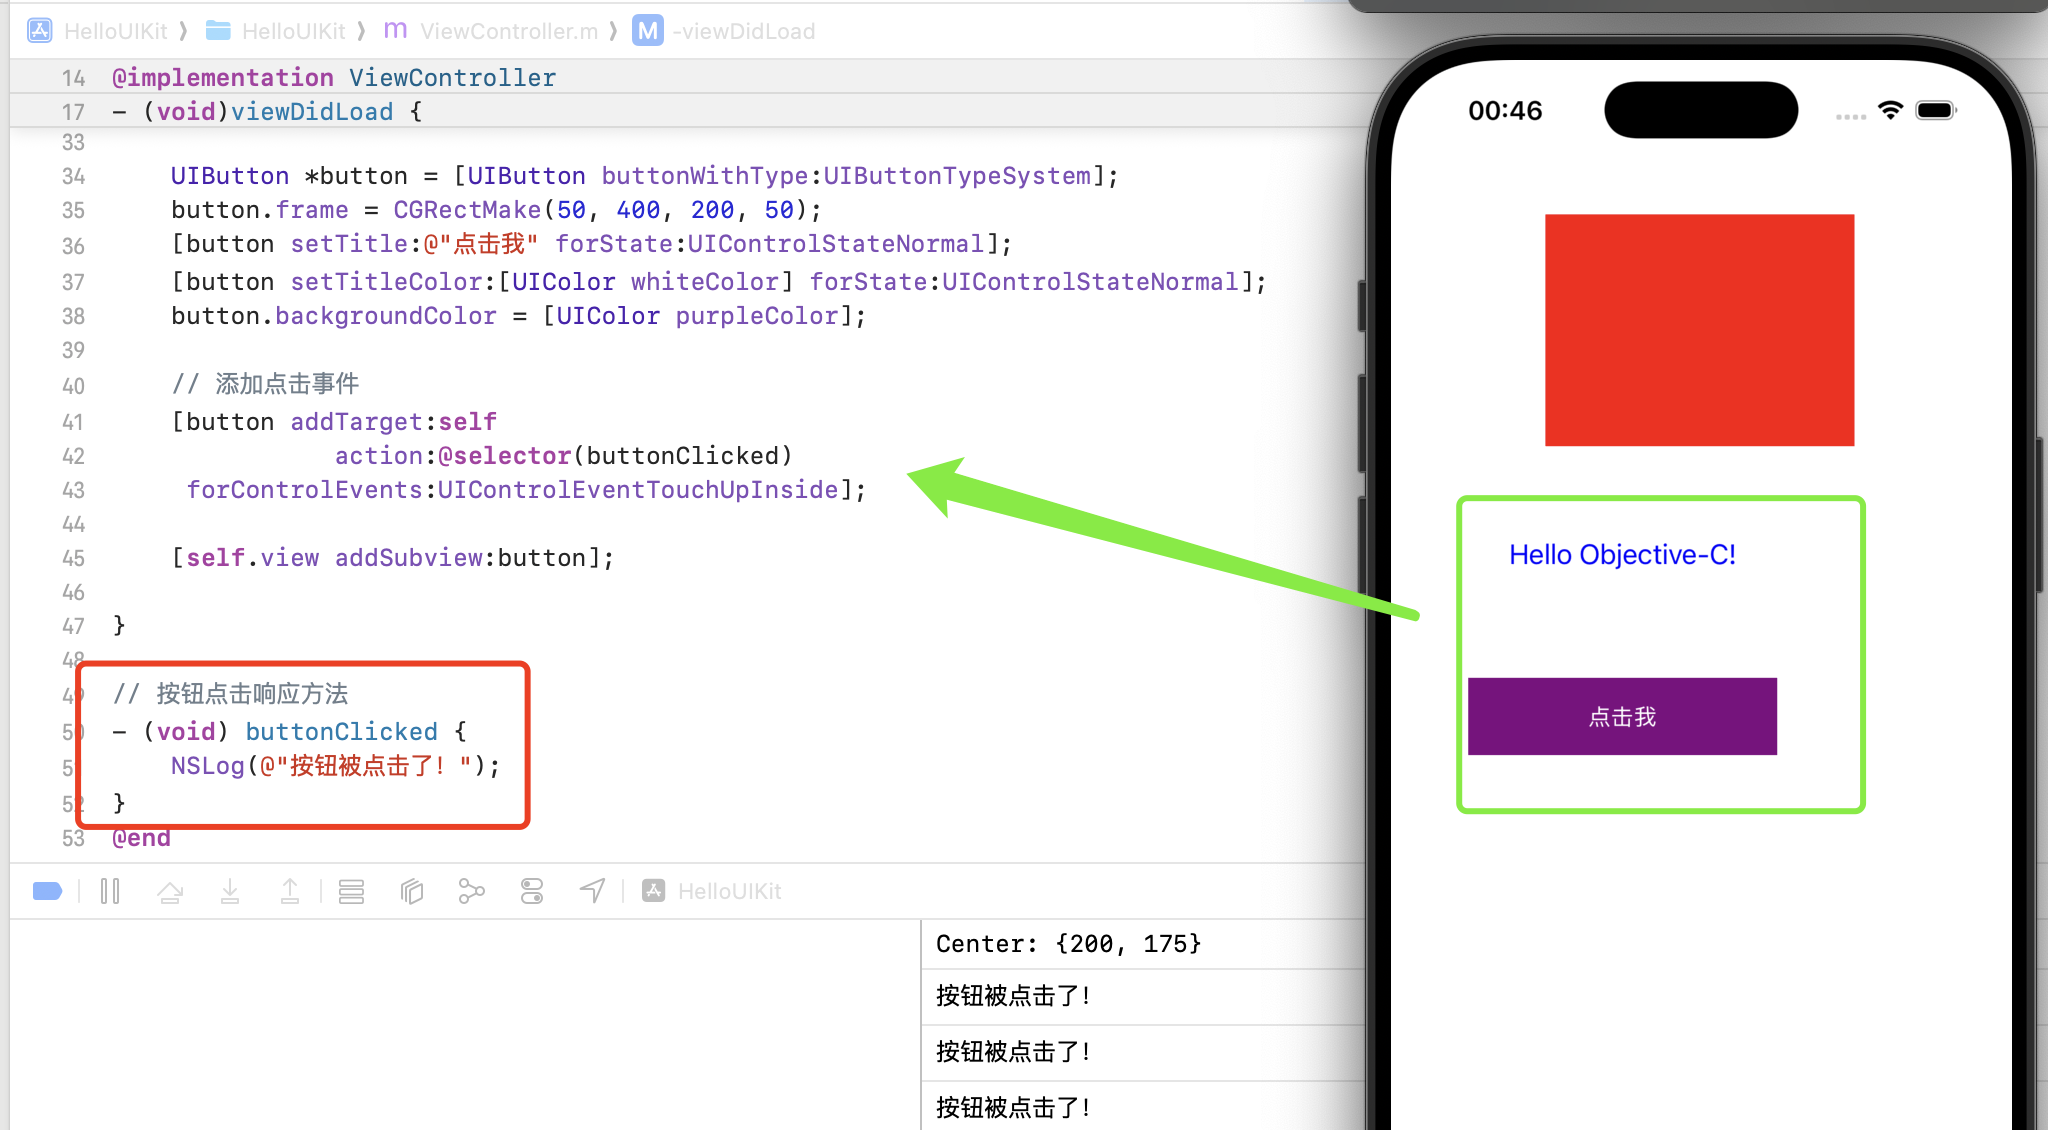This screenshot has height=1130, width=2048.
Task: Open the ViewController.m breadcrumb dropdown
Action: [x=509, y=31]
